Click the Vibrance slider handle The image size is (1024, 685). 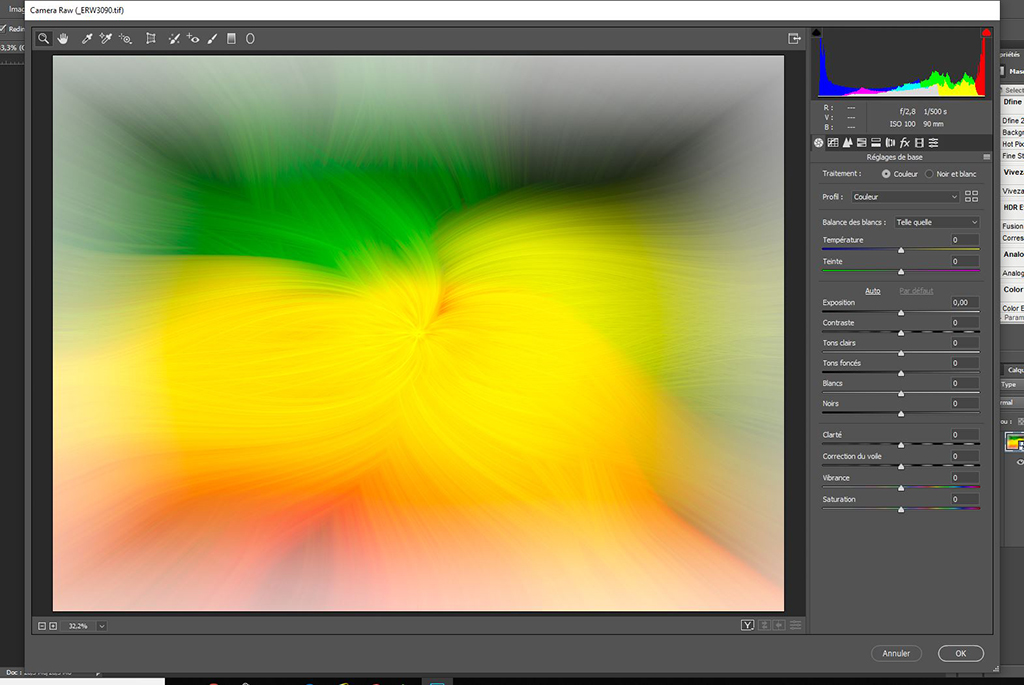901,488
